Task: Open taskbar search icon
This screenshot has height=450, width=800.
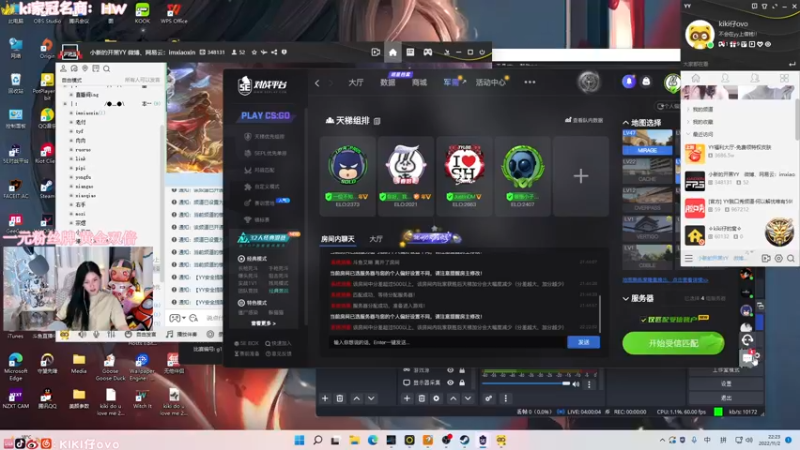Action: tap(317, 440)
